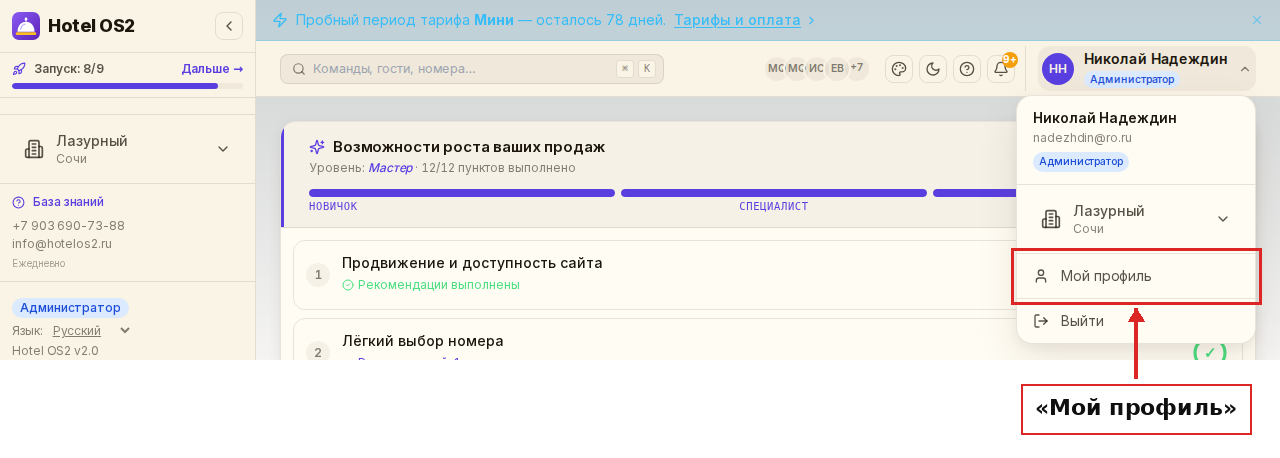Click the step 2 number badge
Image resolution: width=1280 pixels, height=458 pixels.
click(318, 351)
